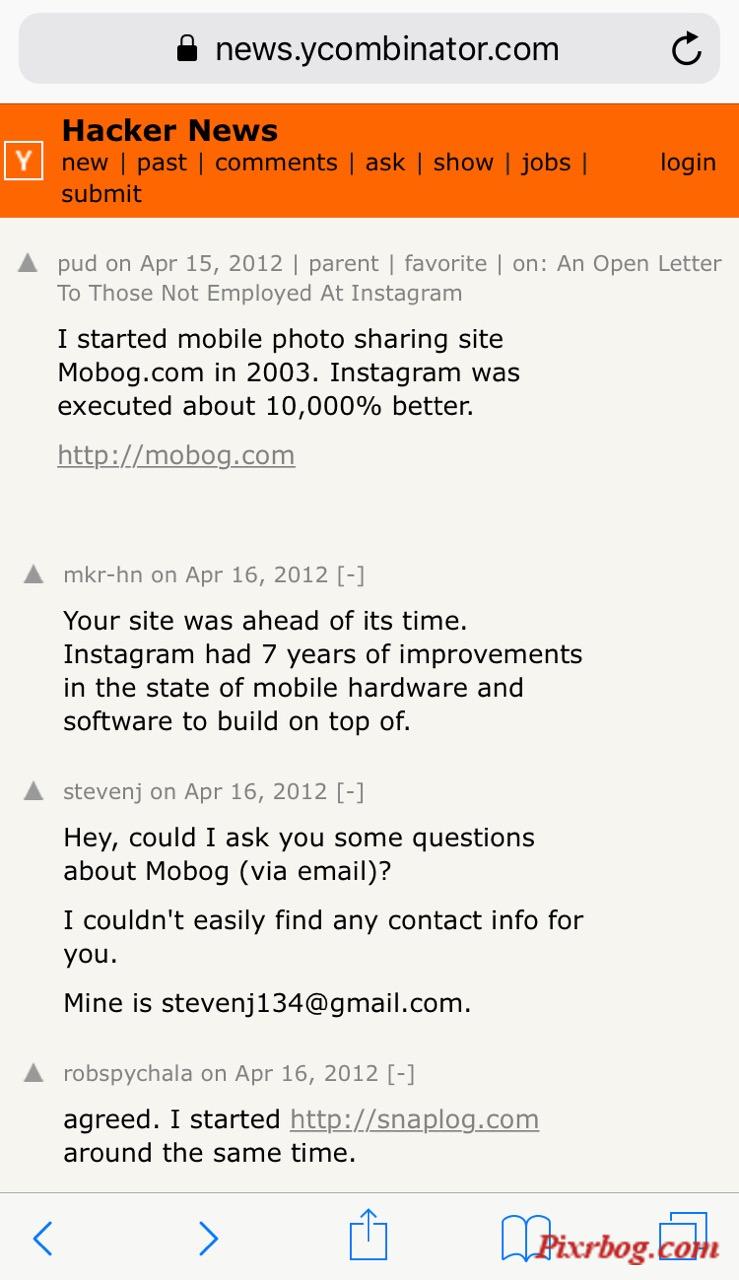Upvote stevenj's comment arrow

click(x=34, y=791)
